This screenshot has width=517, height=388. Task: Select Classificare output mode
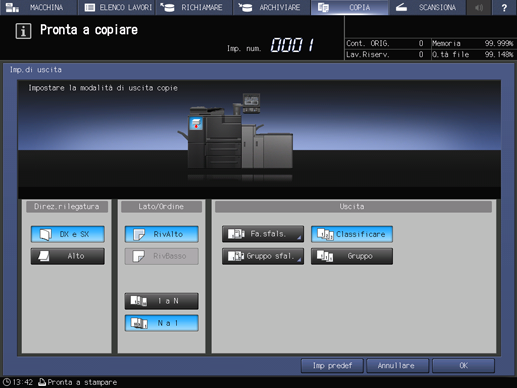[x=352, y=234]
